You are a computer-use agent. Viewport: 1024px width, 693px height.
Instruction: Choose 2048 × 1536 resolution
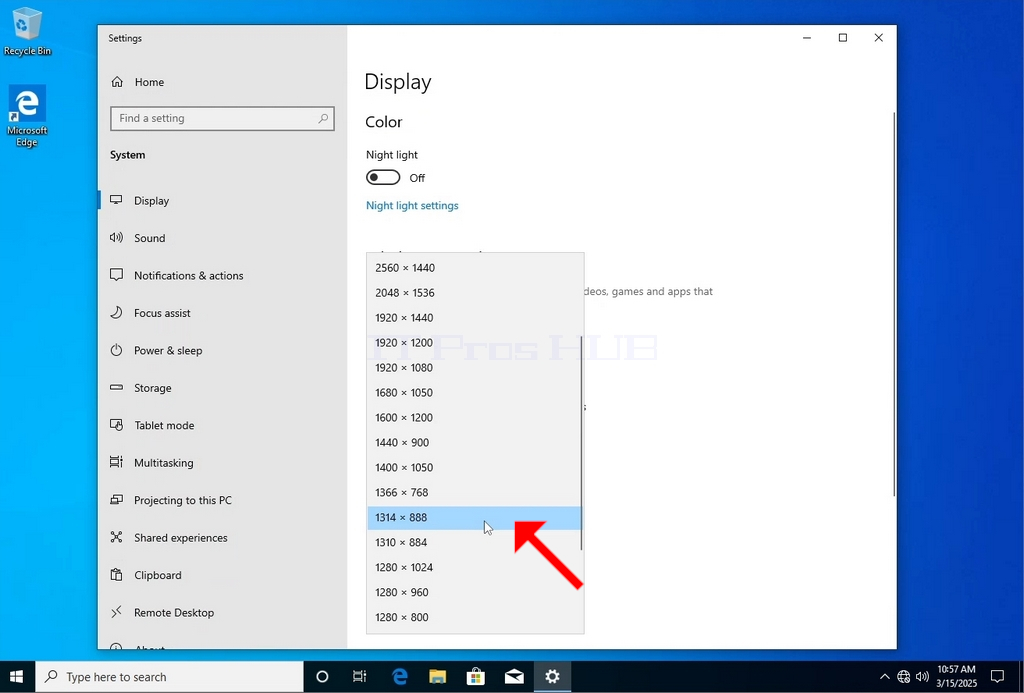tap(474, 293)
